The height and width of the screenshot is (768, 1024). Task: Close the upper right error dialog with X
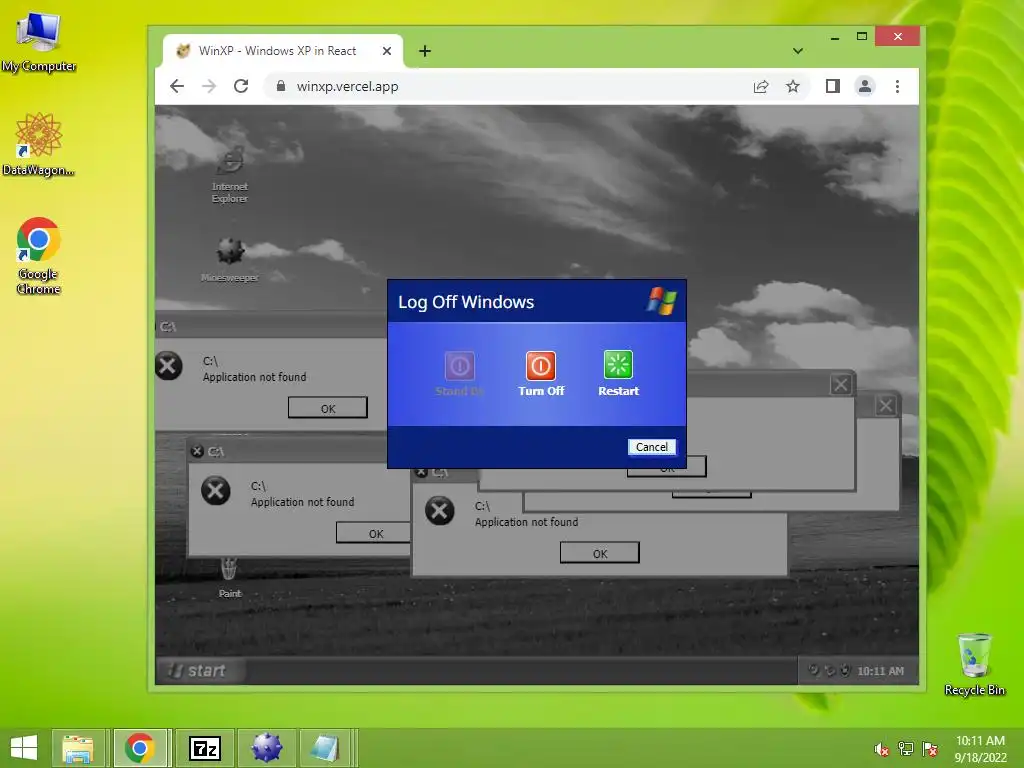point(841,385)
